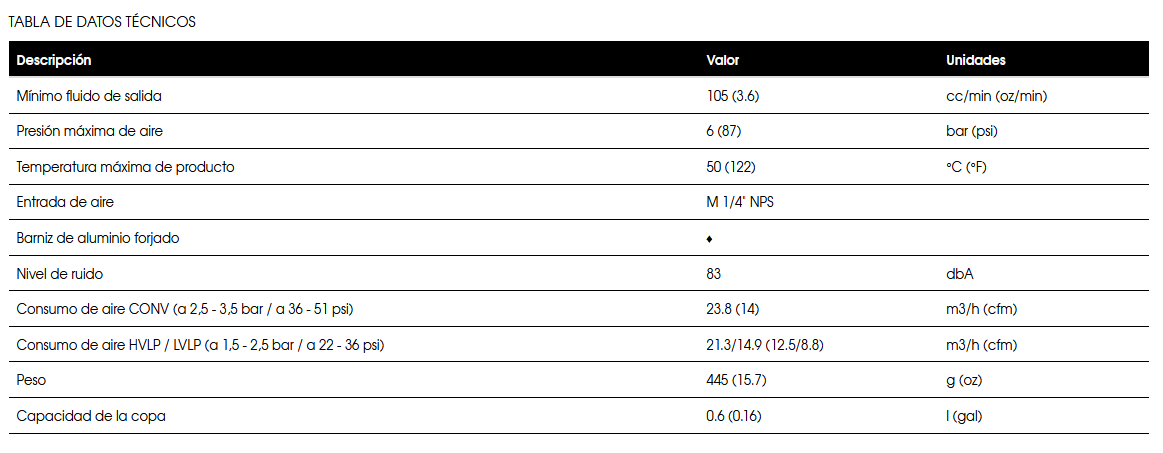
Task: Click the "M 1/4" NPS" value
Action: click(x=740, y=203)
